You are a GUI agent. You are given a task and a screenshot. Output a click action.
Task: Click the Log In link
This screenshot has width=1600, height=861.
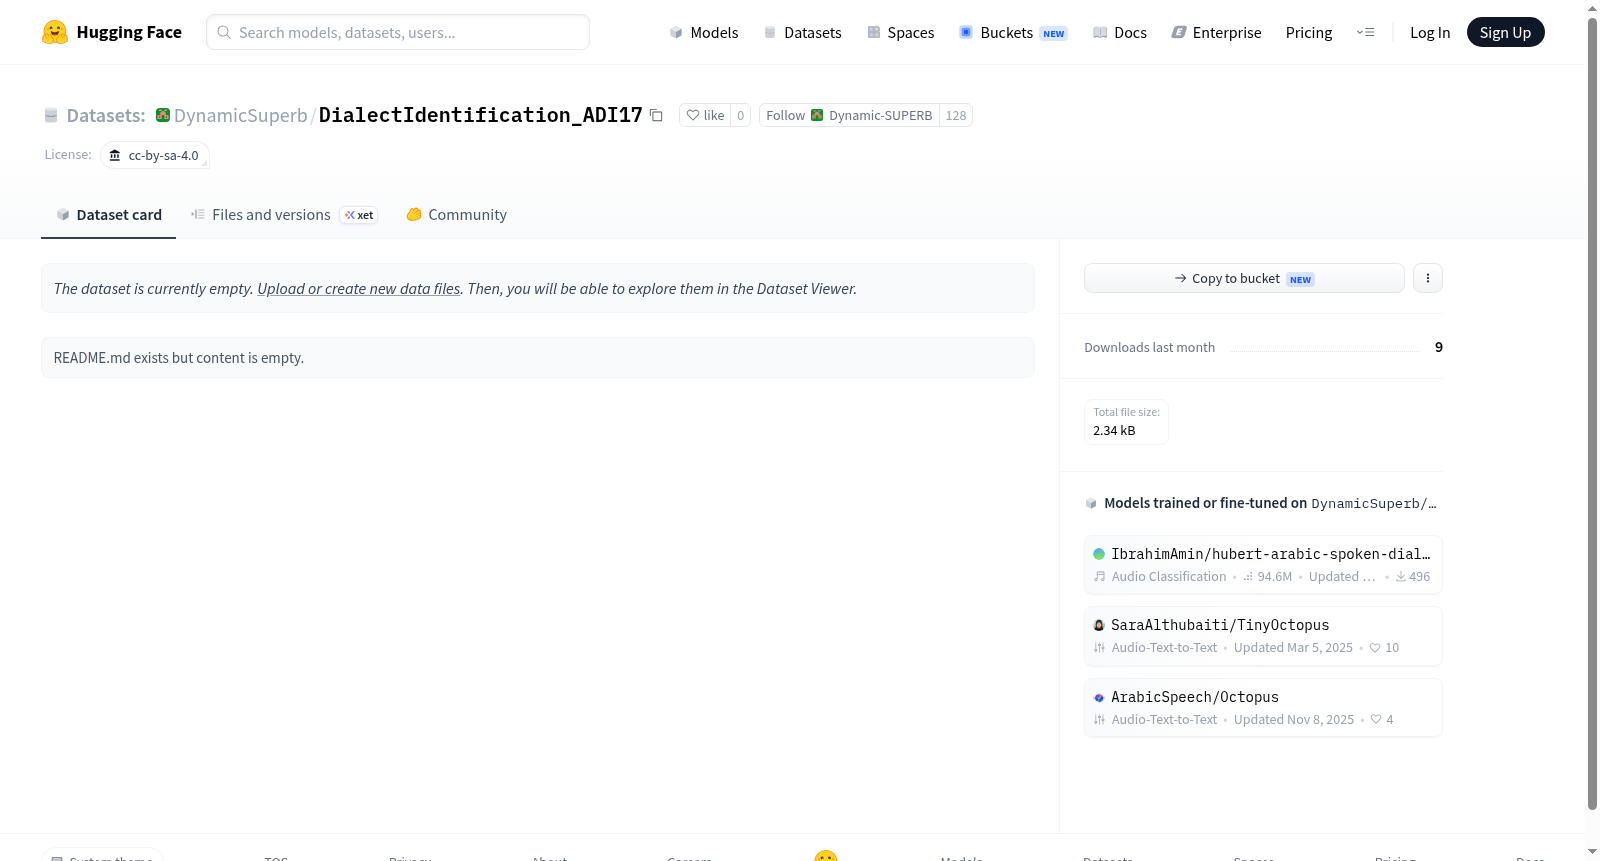(x=1430, y=32)
